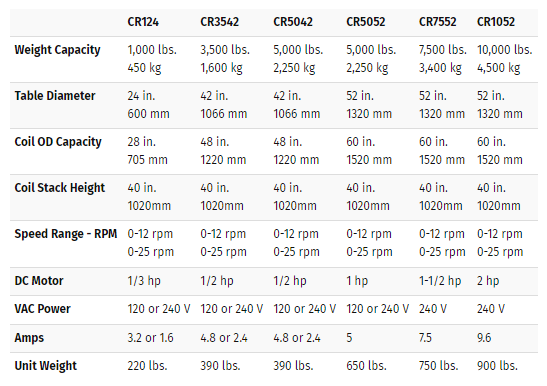The width and height of the screenshot is (547, 386).
Task: Click the CR7552 model header
Action: pyautogui.click(x=437, y=22)
